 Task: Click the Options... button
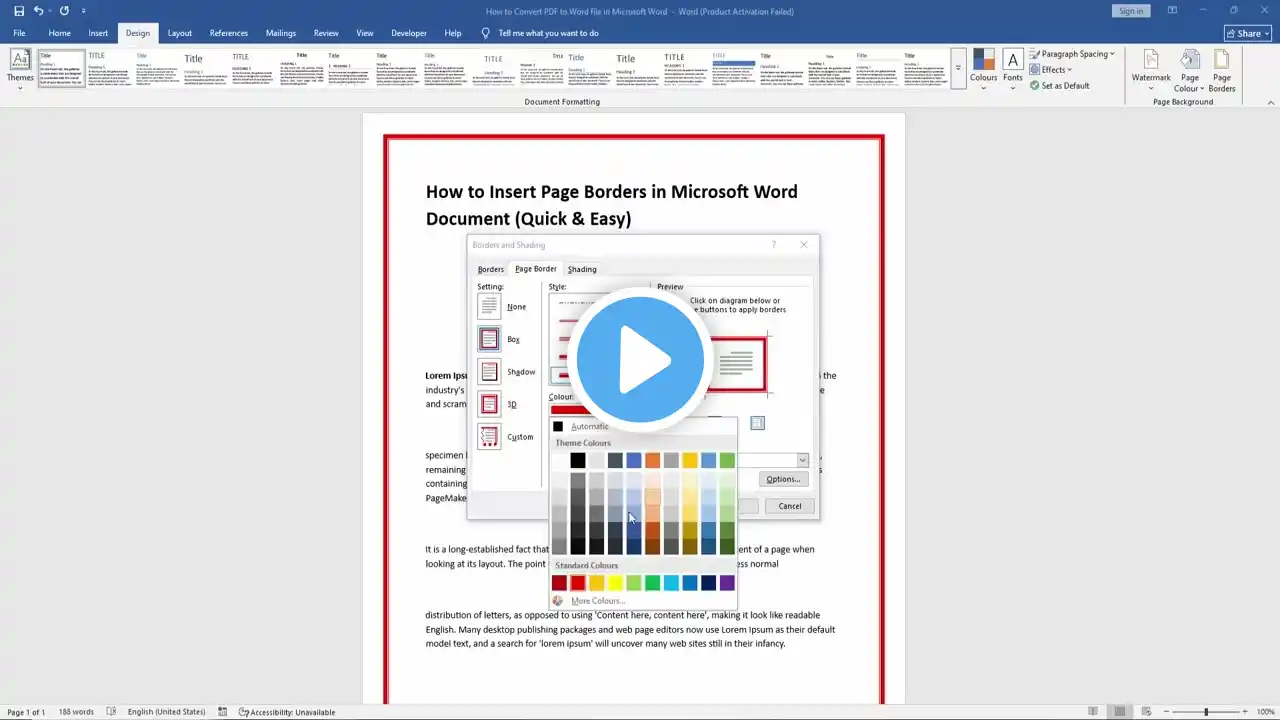782,479
